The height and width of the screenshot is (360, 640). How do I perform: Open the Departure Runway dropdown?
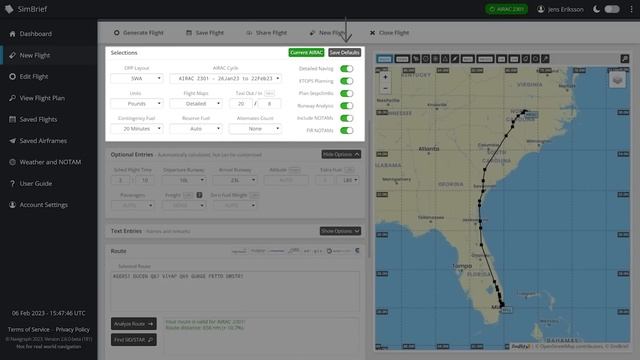tap(184, 180)
